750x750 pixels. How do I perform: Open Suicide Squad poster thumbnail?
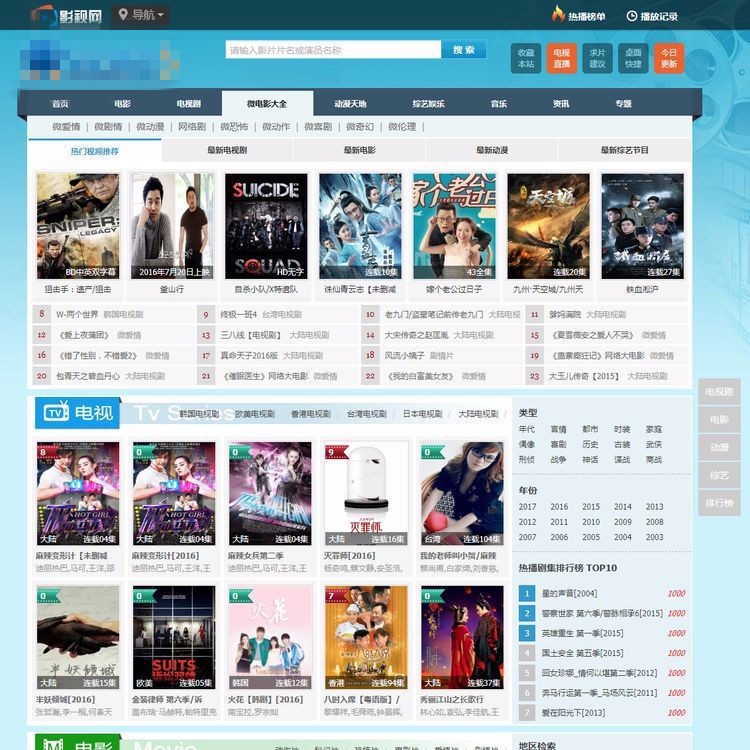tap(266, 226)
